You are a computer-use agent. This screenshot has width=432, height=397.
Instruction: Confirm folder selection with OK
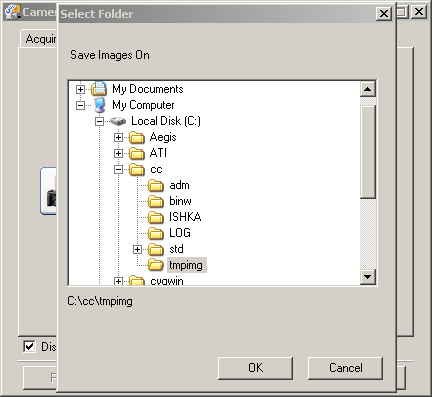pyautogui.click(x=255, y=368)
